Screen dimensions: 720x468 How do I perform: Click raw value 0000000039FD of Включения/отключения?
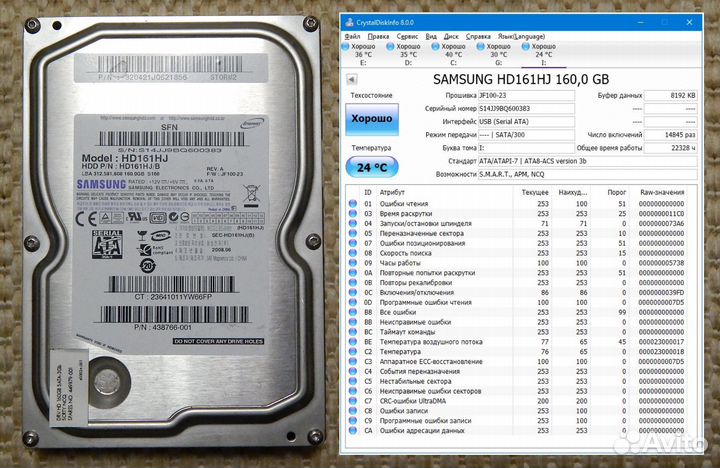pyautogui.click(x=661, y=293)
